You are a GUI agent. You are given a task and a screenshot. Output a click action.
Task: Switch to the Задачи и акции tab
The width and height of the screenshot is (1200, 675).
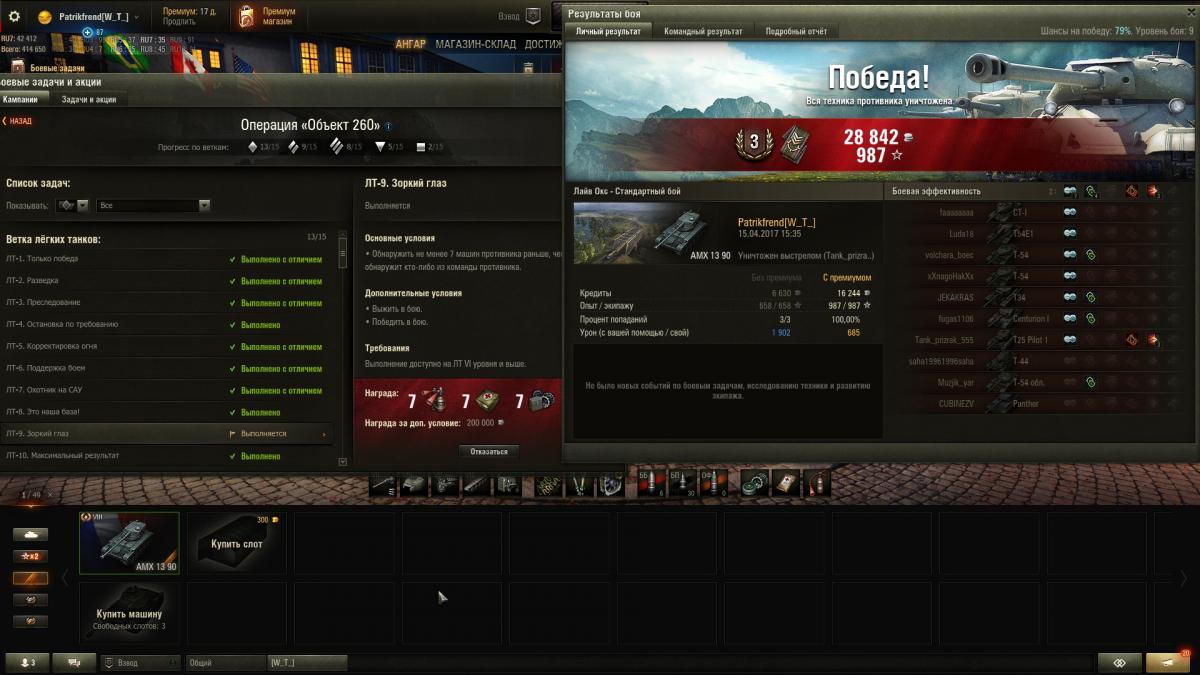pos(89,99)
